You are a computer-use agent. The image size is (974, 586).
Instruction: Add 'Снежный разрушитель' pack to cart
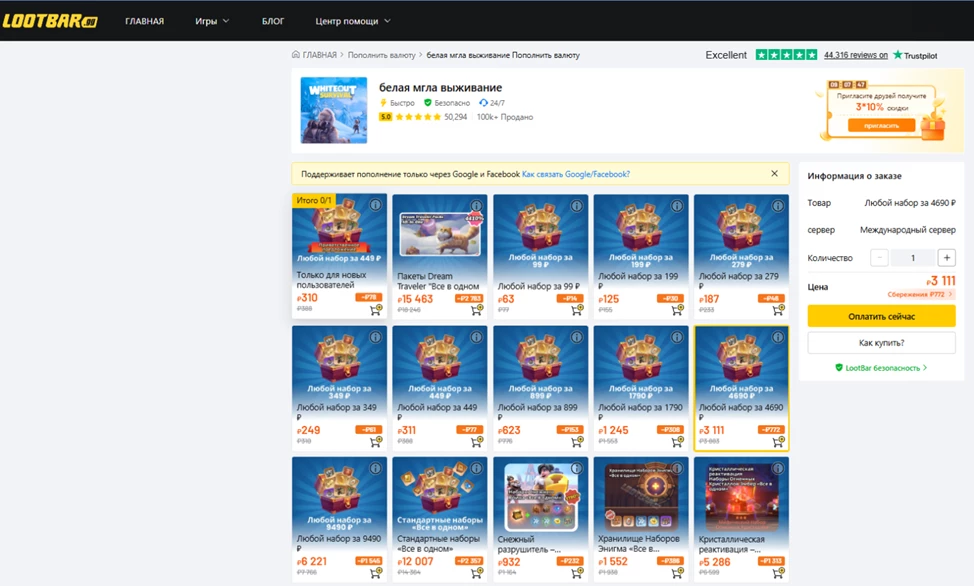tap(577, 572)
